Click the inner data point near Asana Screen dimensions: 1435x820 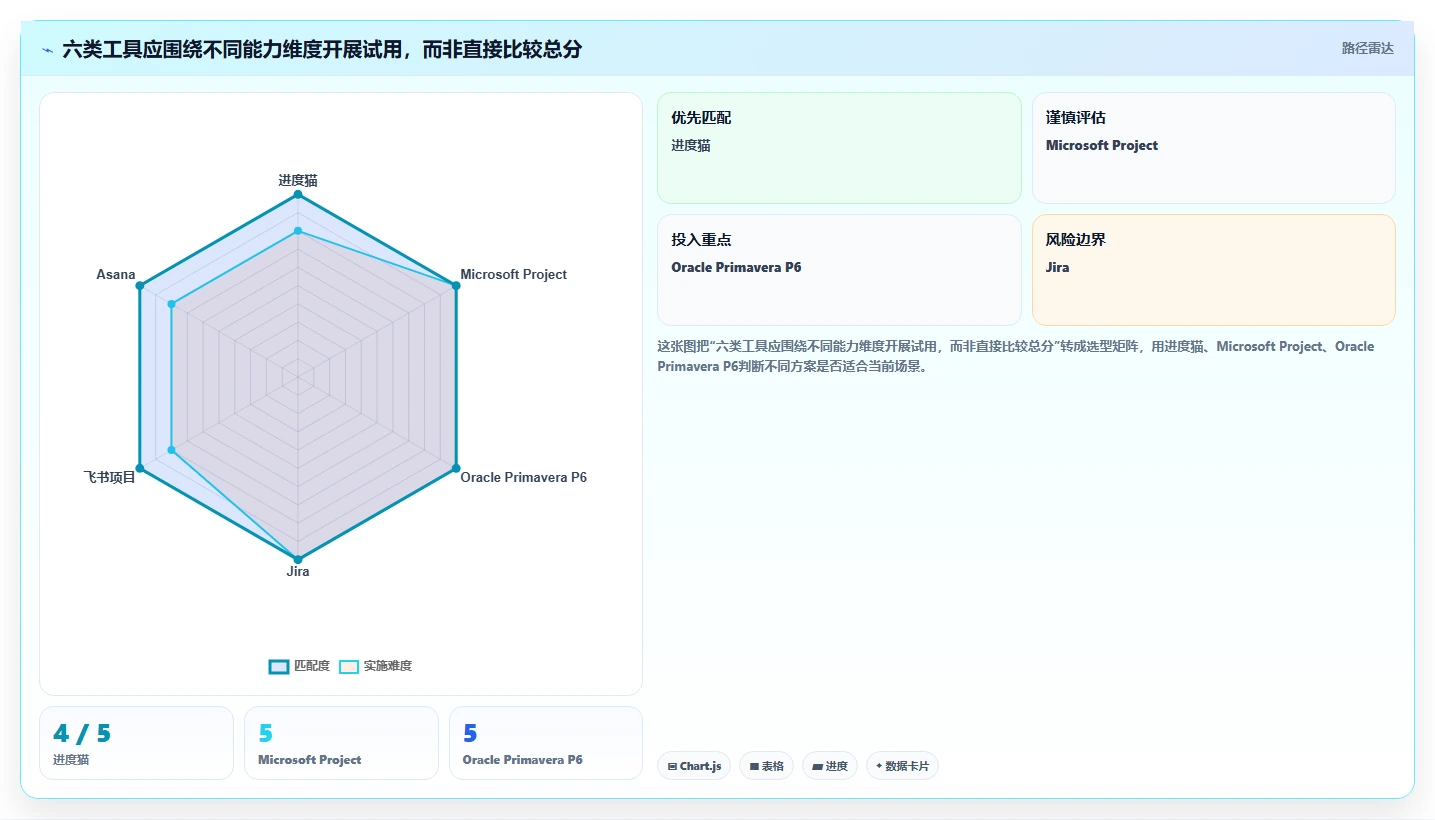(172, 304)
